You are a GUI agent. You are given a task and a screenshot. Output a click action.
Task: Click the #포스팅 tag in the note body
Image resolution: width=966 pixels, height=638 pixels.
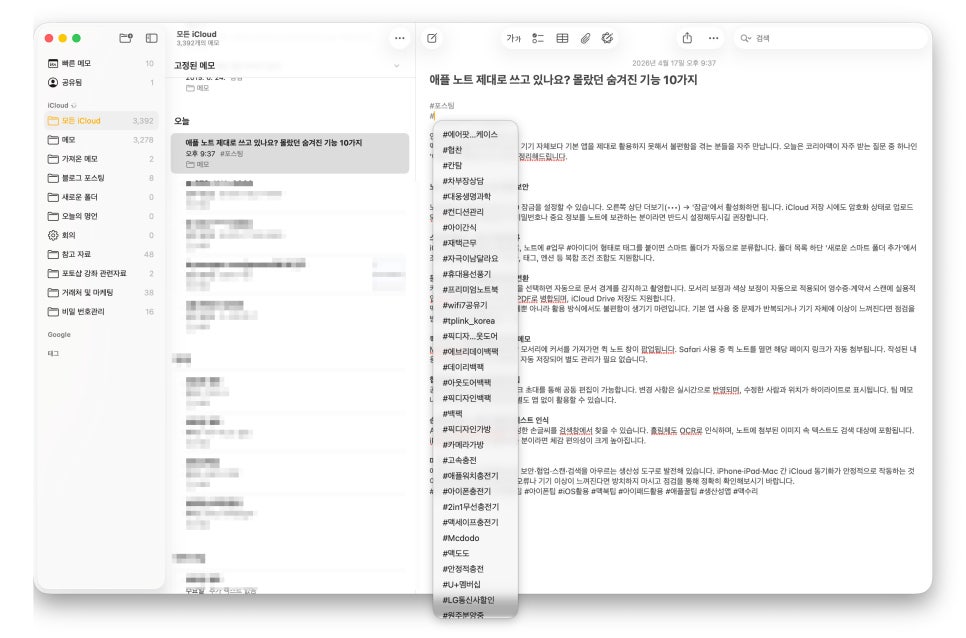(442, 105)
